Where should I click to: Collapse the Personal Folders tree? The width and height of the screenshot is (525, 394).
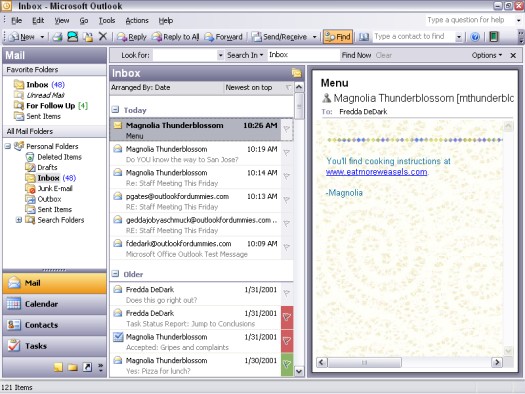click(8, 146)
